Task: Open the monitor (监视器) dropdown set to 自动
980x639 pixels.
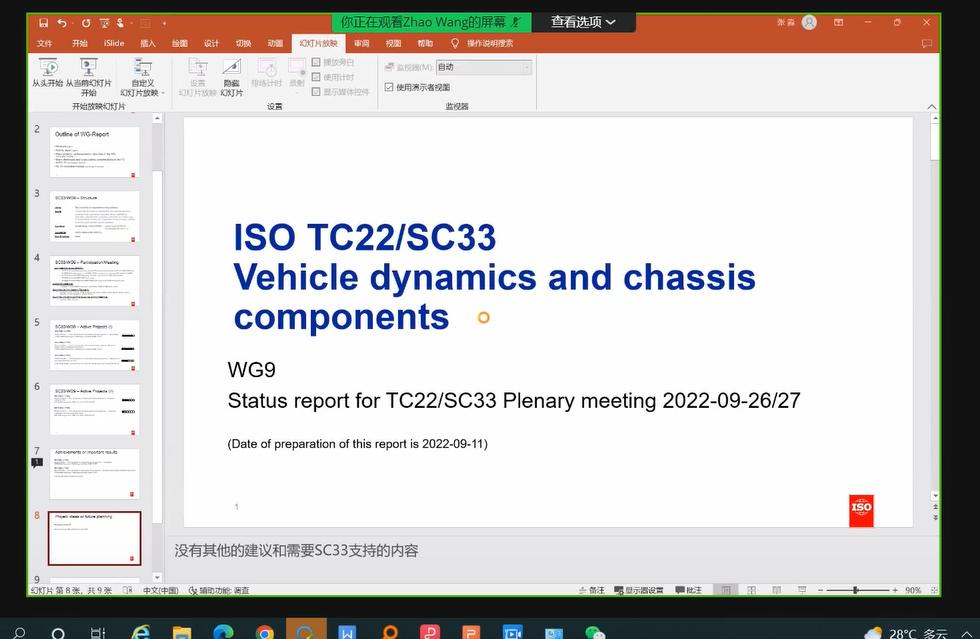Action: [x=483, y=67]
